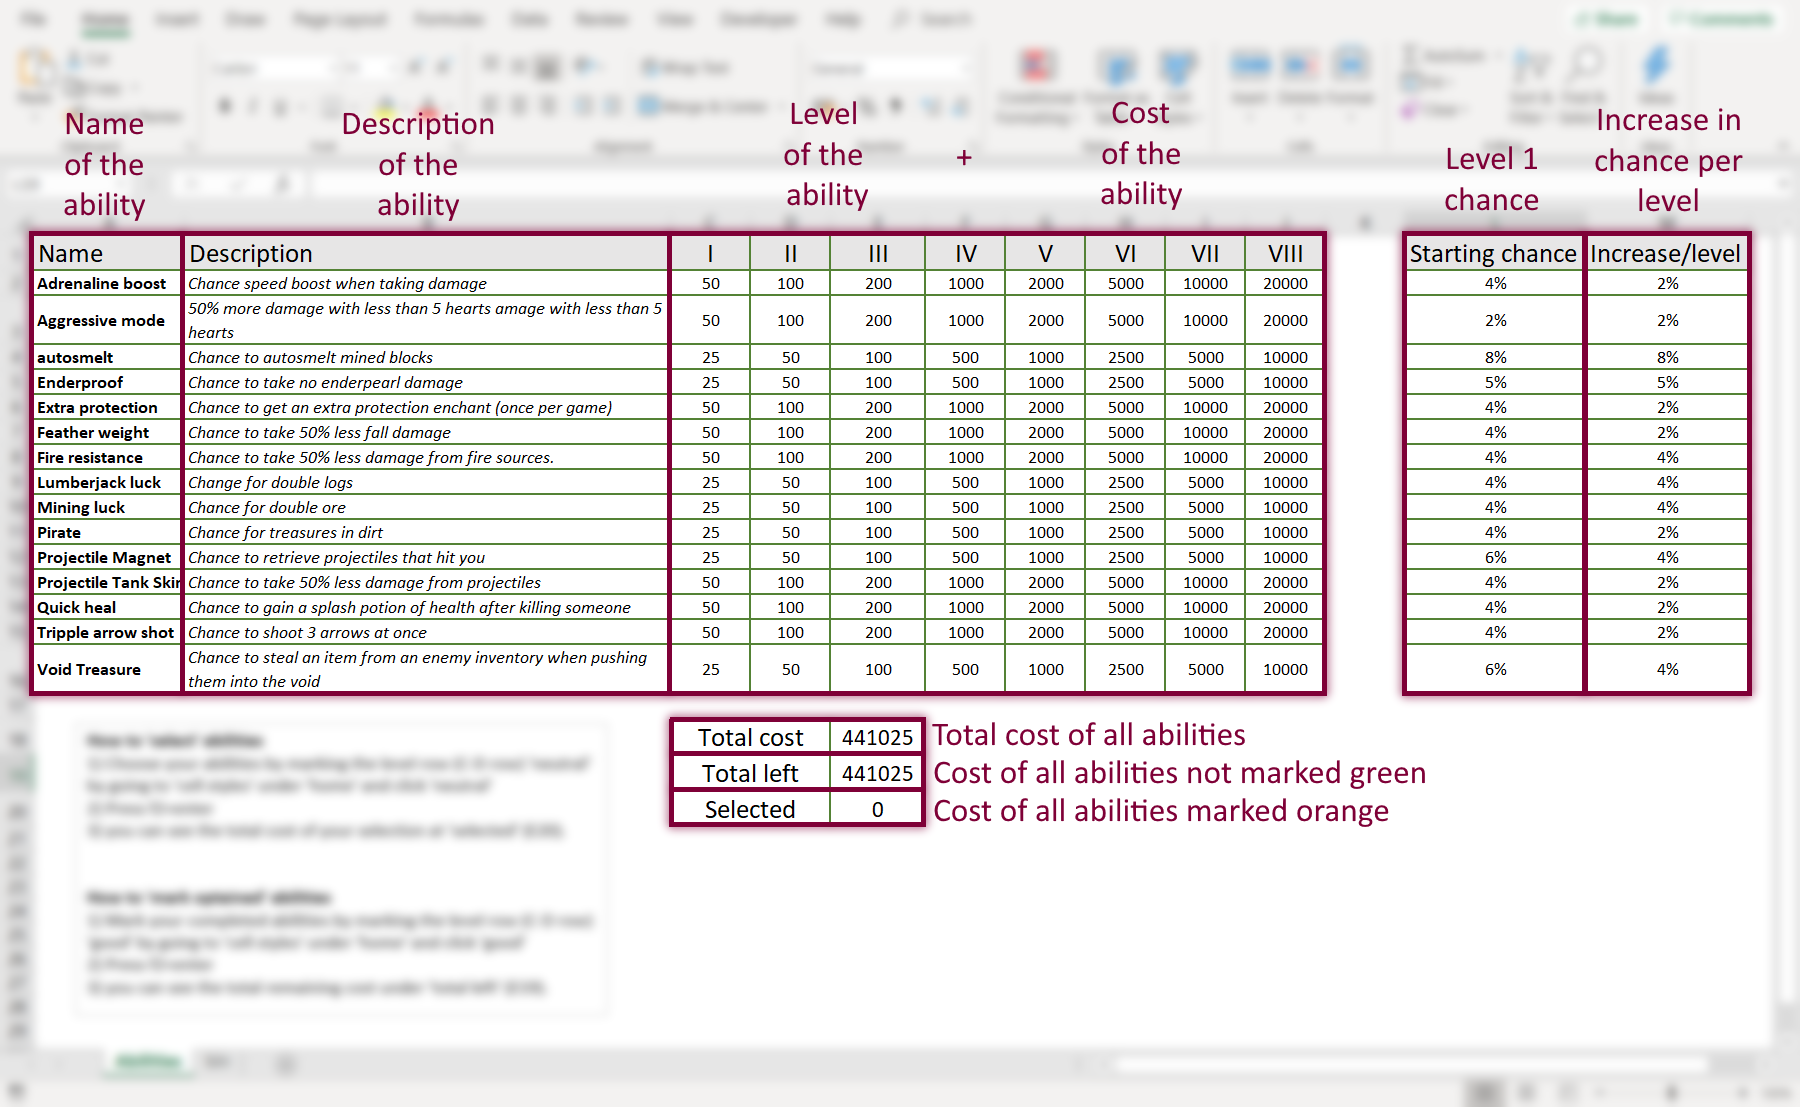Select the Lumberjack luck name cell
Screen dimensions: 1800x1107
[107, 483]
